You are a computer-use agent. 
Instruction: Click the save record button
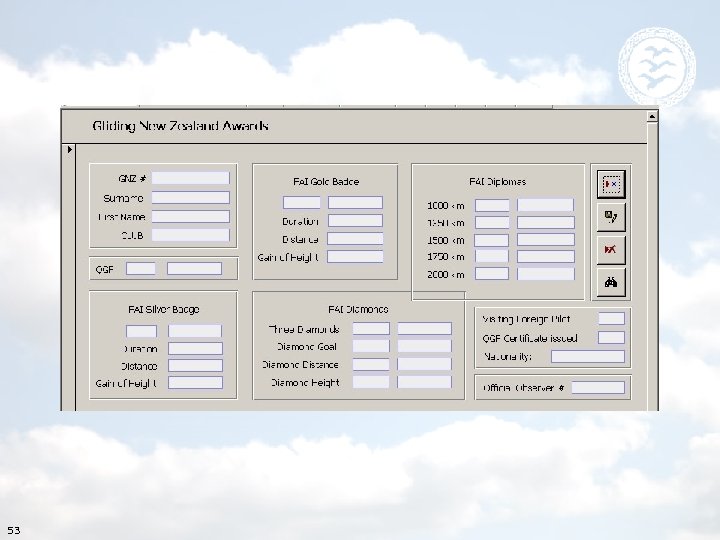tap(611, 216)
